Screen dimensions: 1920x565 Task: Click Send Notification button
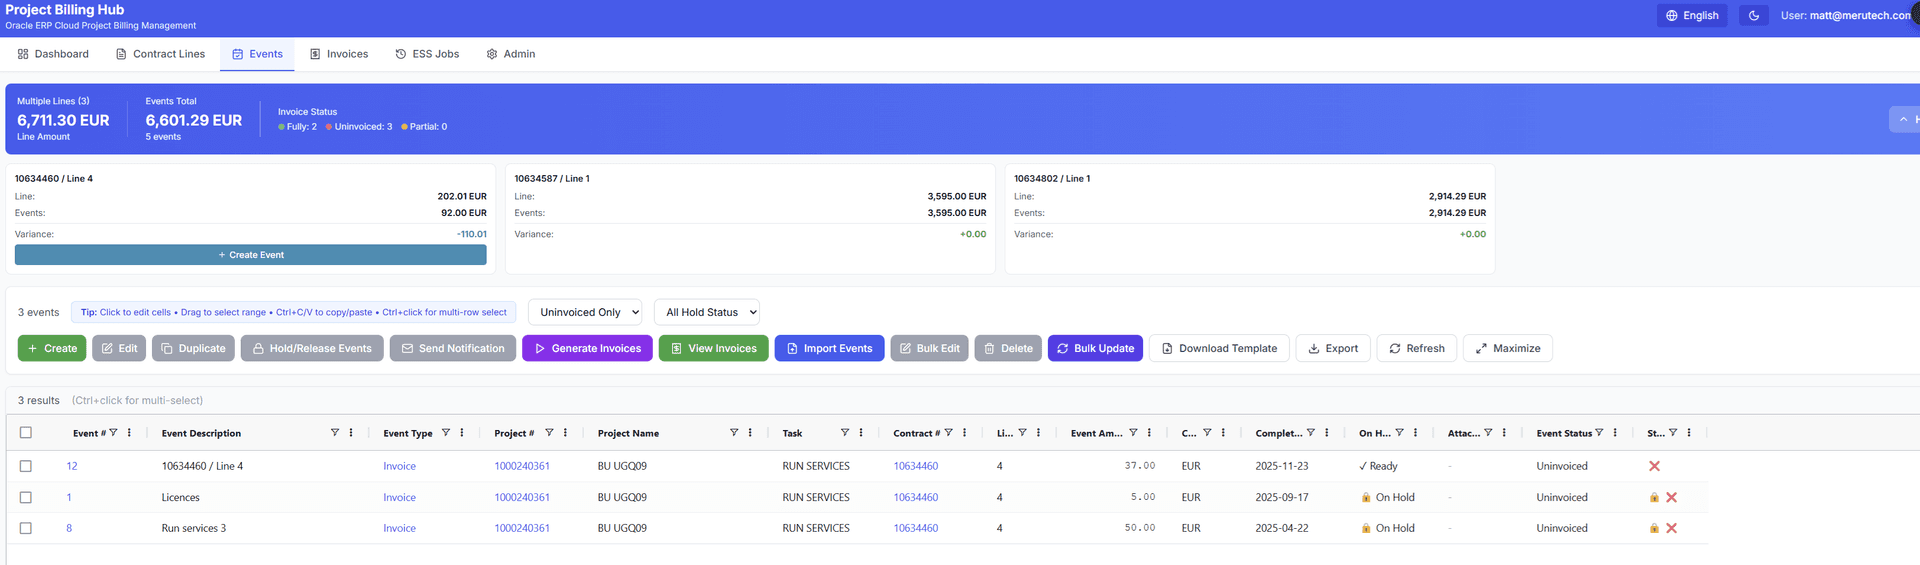453,348
